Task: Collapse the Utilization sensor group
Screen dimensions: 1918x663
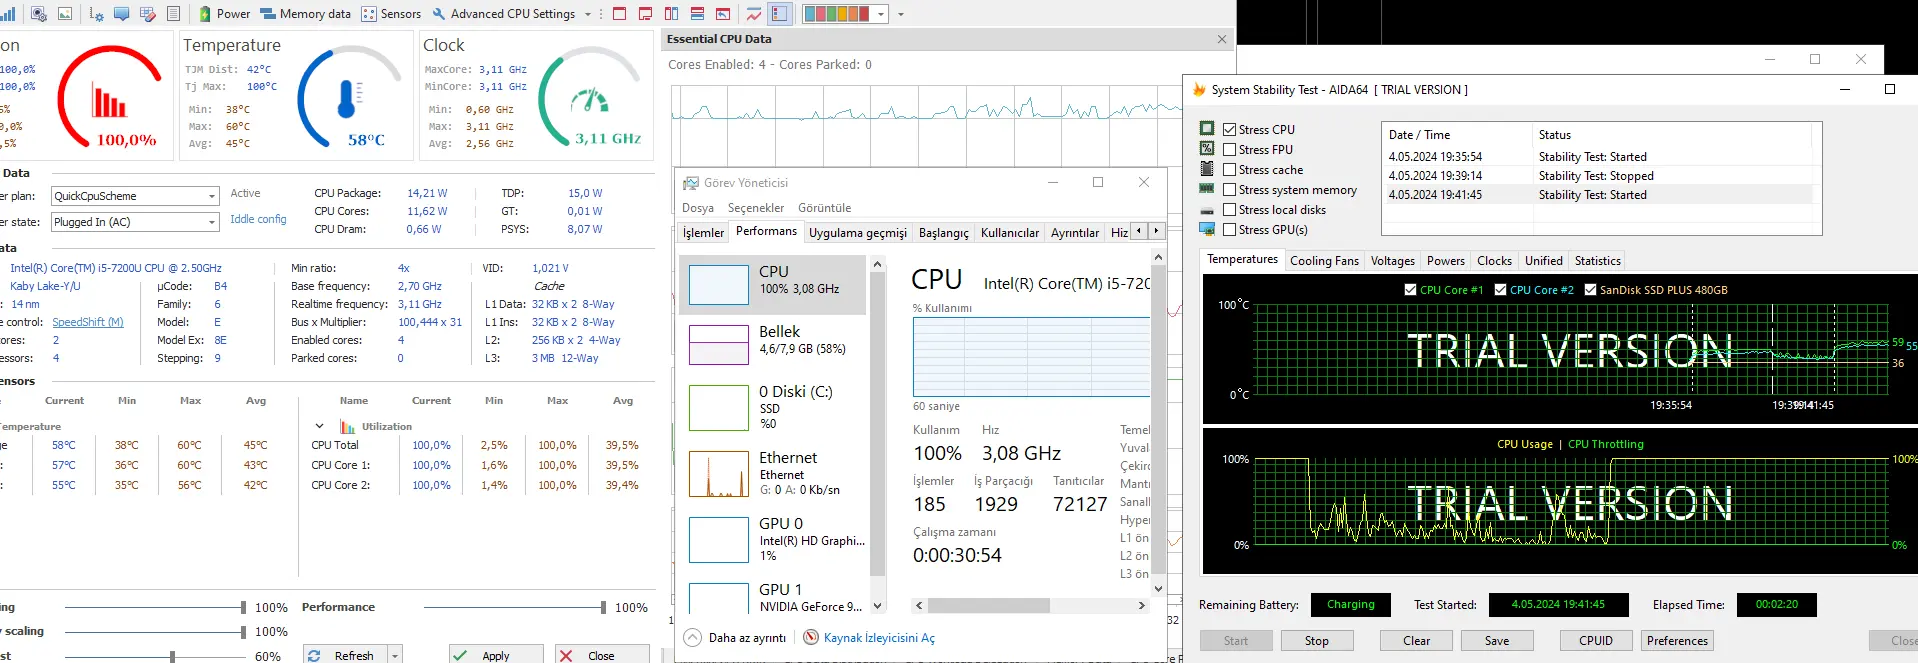Action: (x=319, y=426)
